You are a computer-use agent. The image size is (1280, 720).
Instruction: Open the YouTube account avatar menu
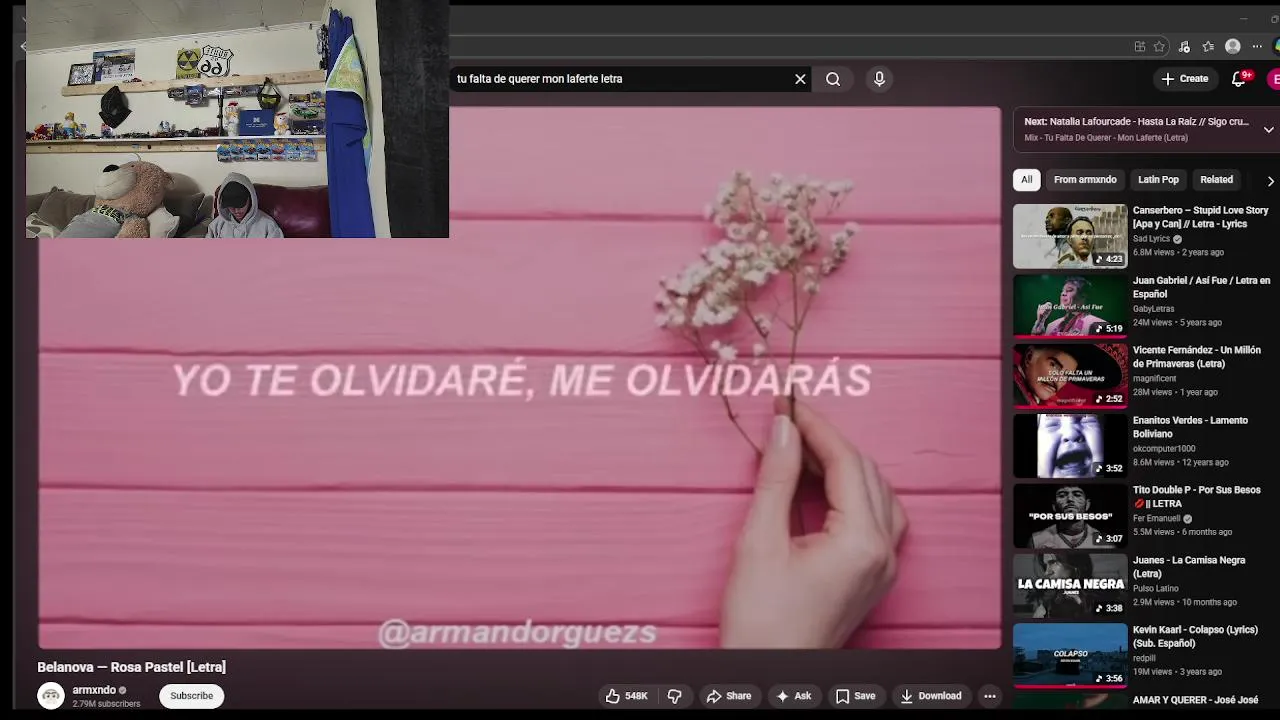click(x=1275, y=79)
